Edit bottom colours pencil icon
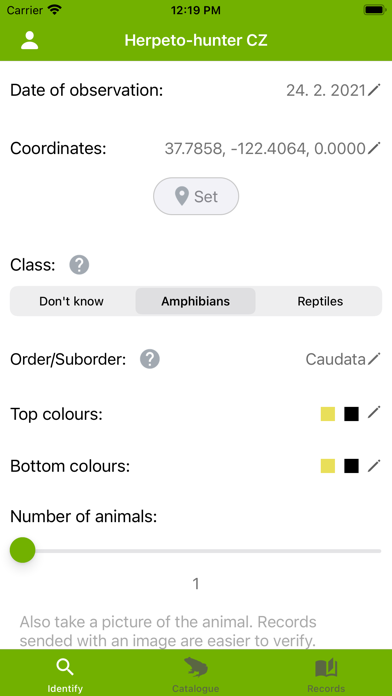Viewport: 392px width, 696px height. (x=374, y=466)
